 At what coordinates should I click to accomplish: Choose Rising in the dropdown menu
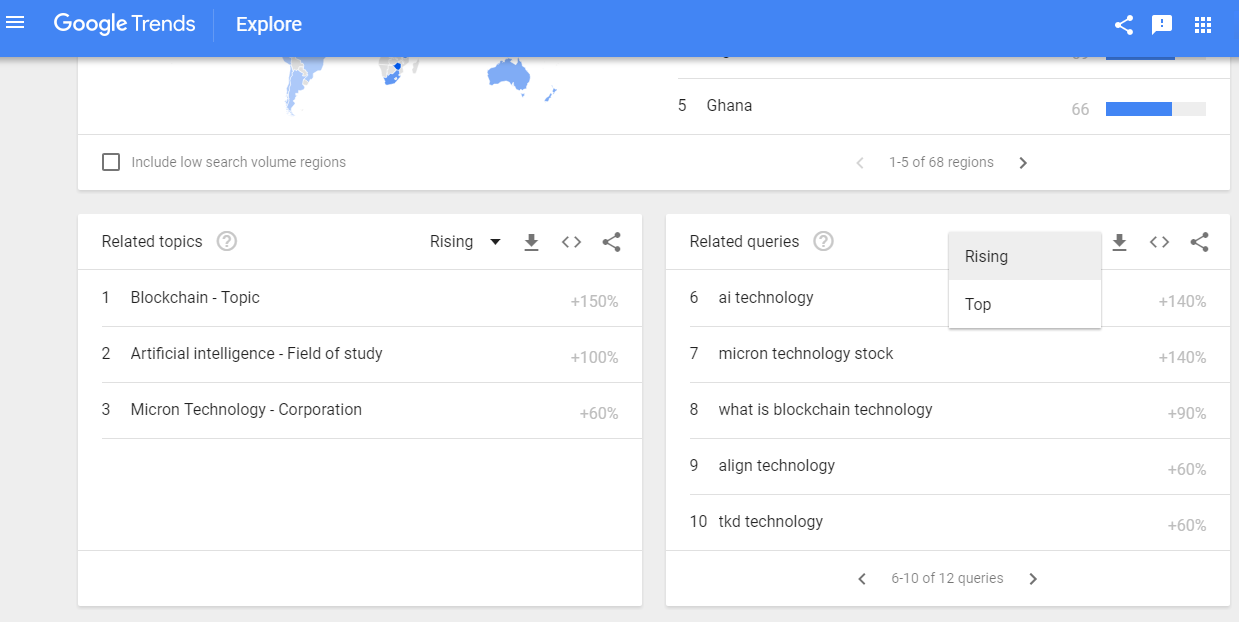click(x=986, y=256)
